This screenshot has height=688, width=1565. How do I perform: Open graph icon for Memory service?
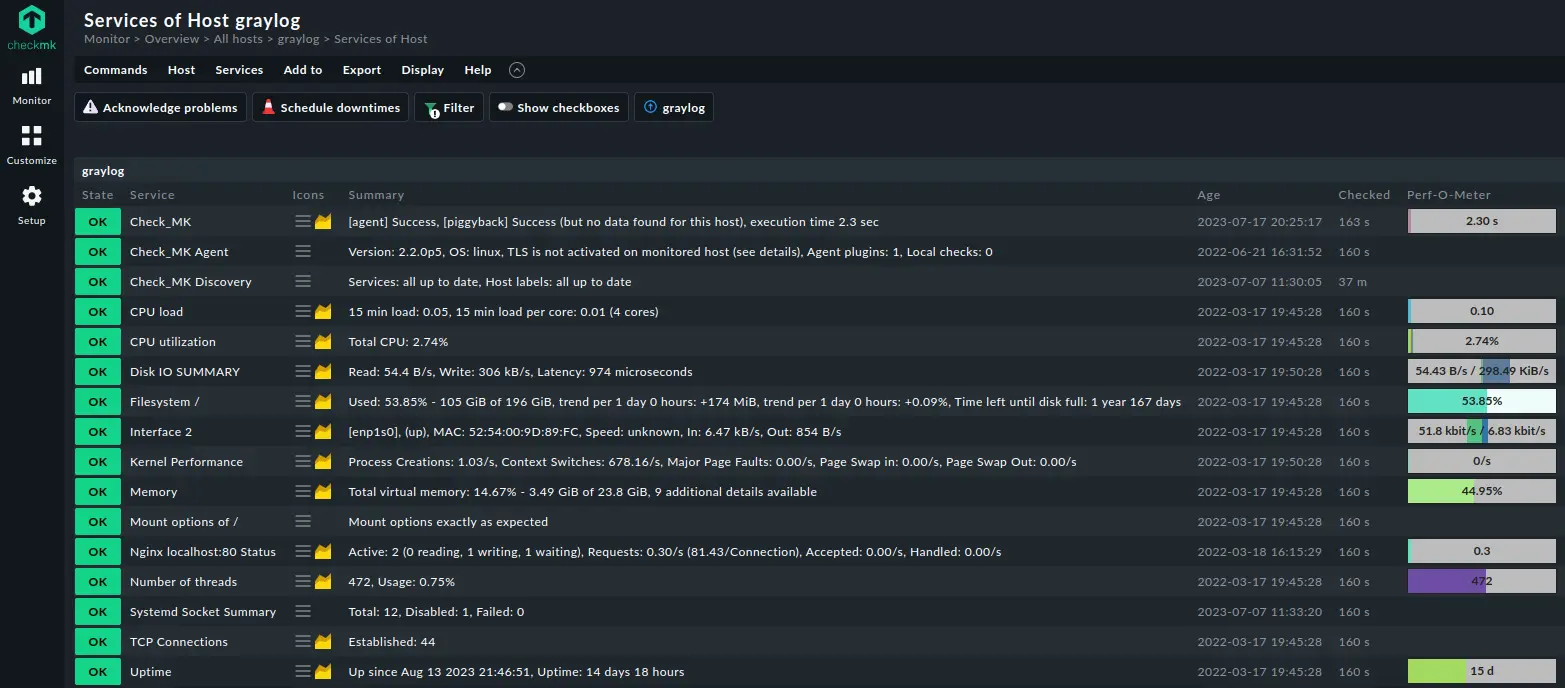[323, 492]
